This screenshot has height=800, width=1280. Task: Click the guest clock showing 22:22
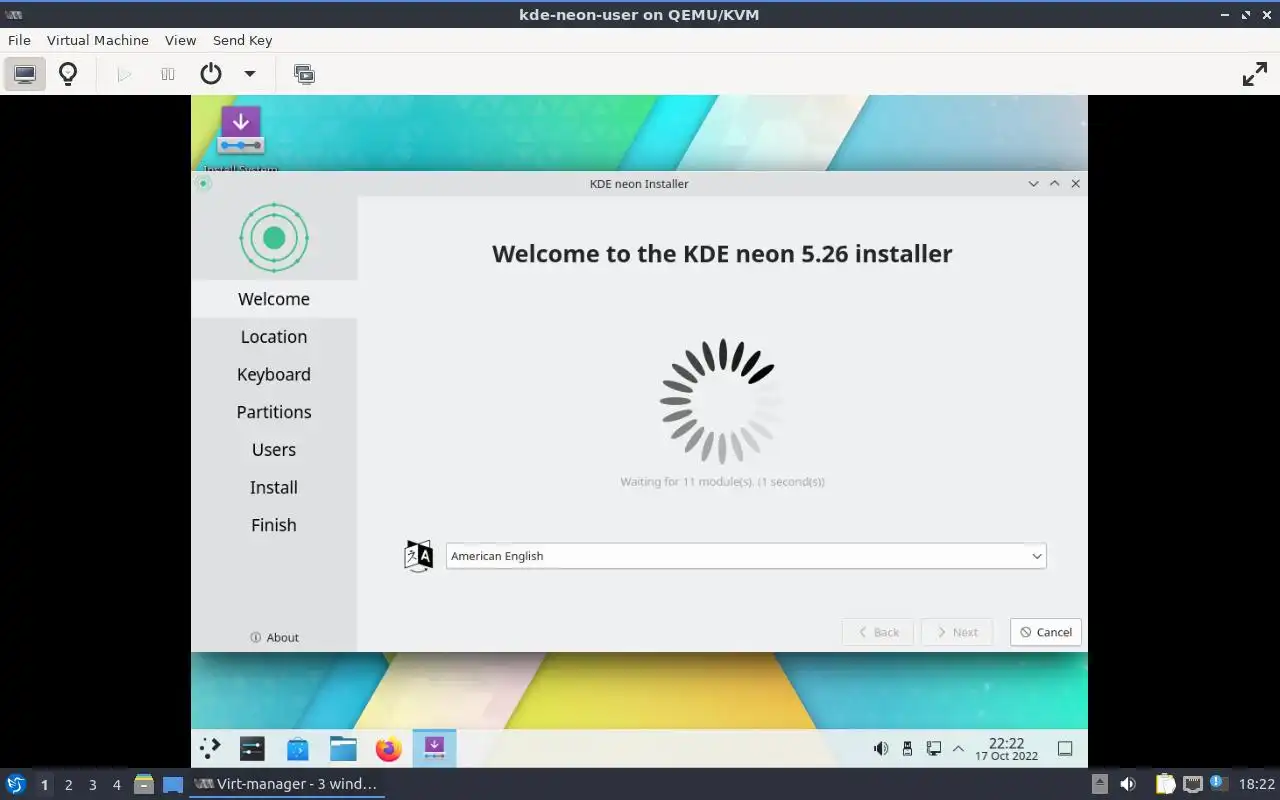click(x=1007, y=749)
